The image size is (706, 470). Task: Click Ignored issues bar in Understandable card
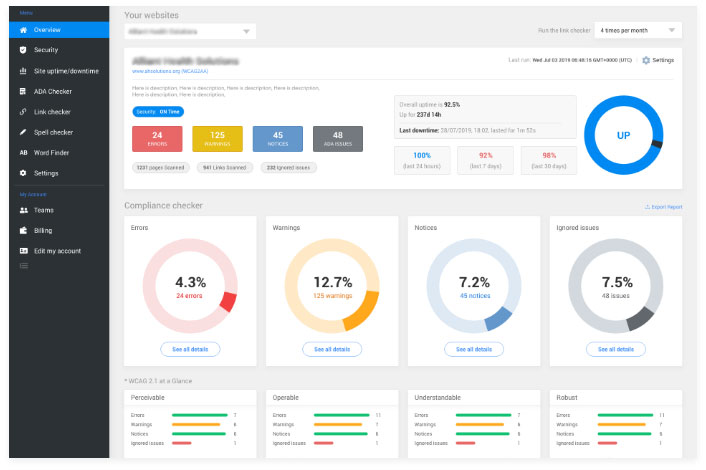click(466, 443)
